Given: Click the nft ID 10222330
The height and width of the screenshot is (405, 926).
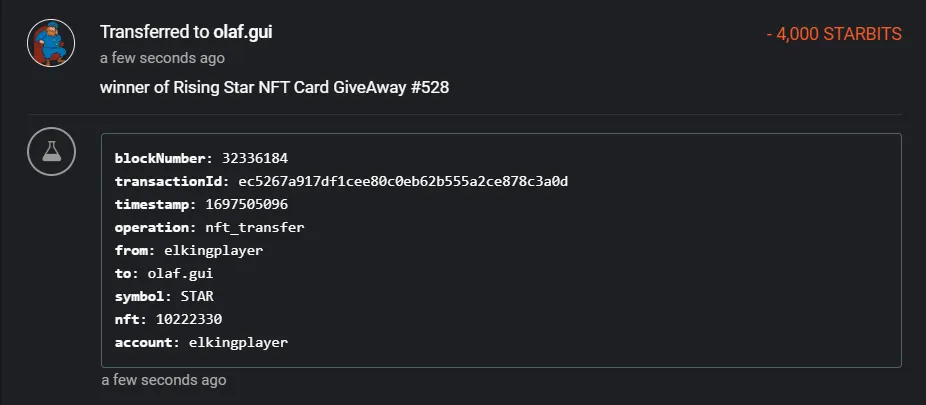Looking at the screenshot, I should (189, 319).
